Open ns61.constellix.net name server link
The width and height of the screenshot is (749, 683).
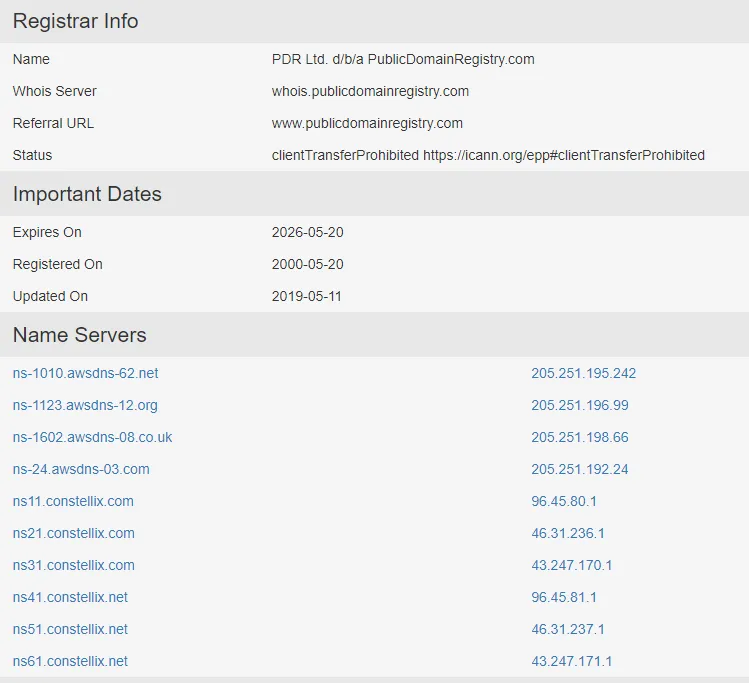(70, 662)
